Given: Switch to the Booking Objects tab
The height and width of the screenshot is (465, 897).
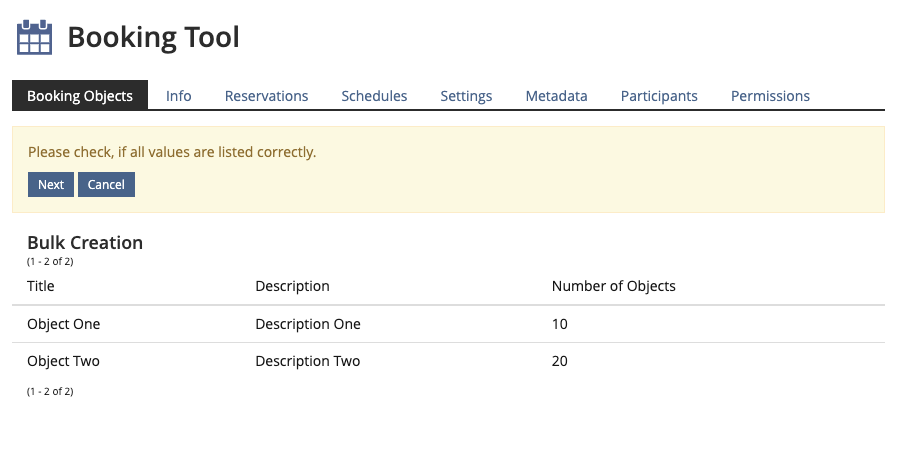Looking at the screenshot, I should pyautogui.click(x=80, y=96).
